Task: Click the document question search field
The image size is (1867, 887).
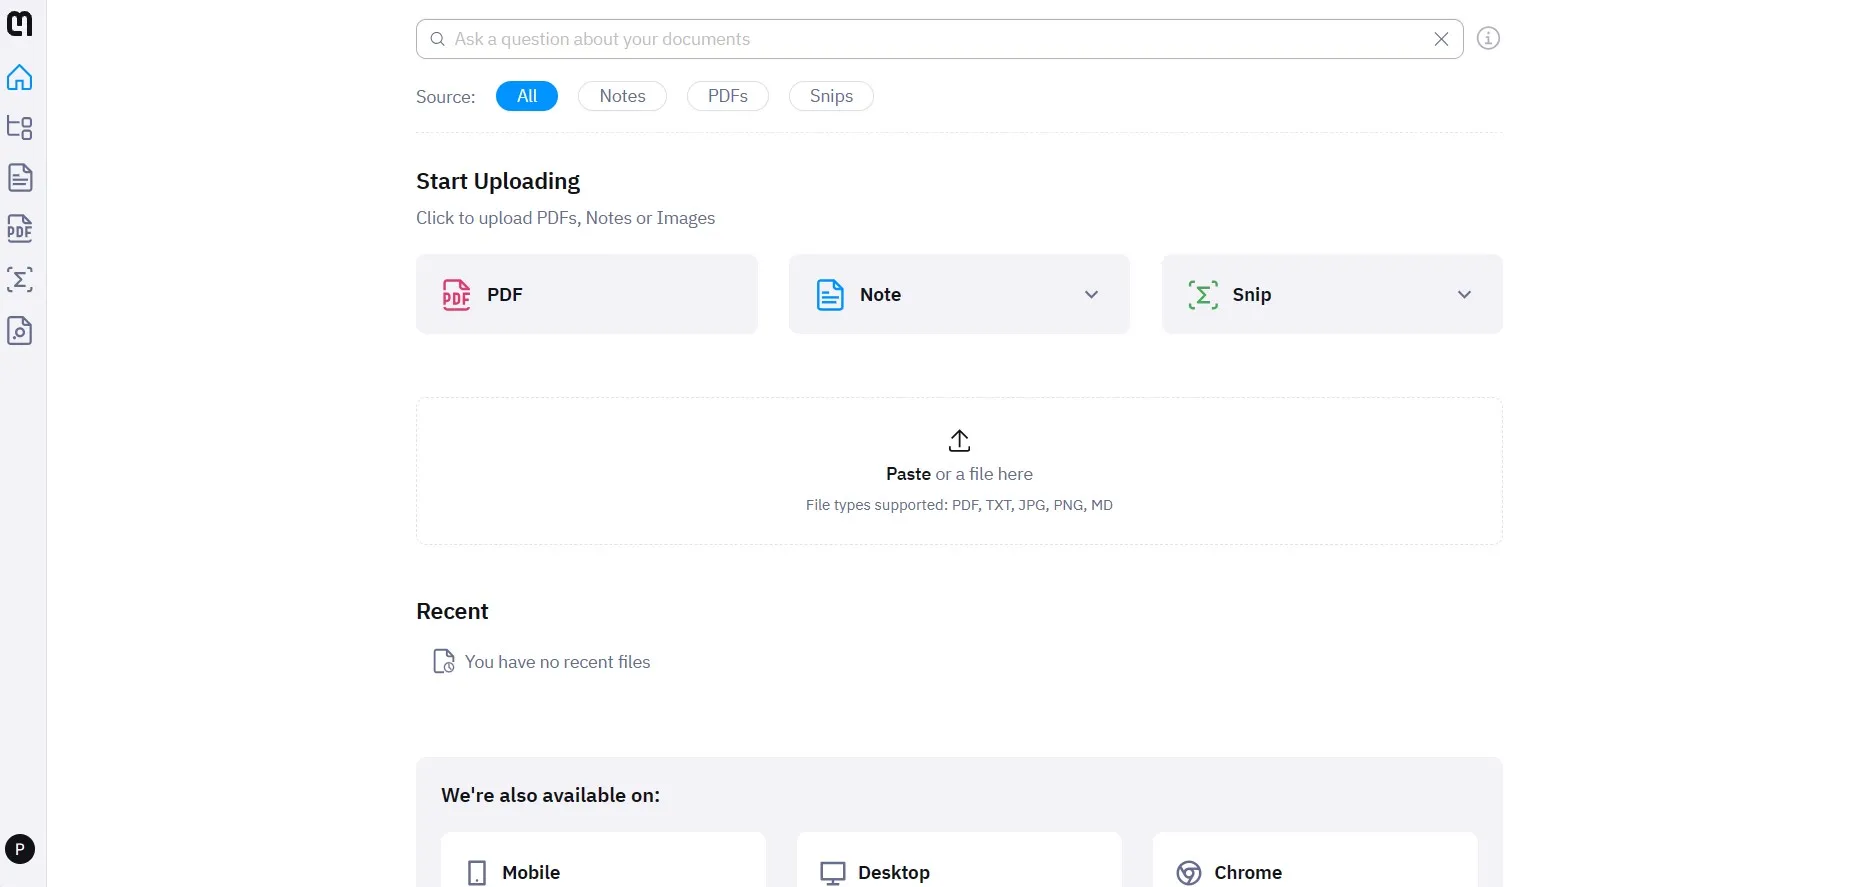Action: click(930, 39)
